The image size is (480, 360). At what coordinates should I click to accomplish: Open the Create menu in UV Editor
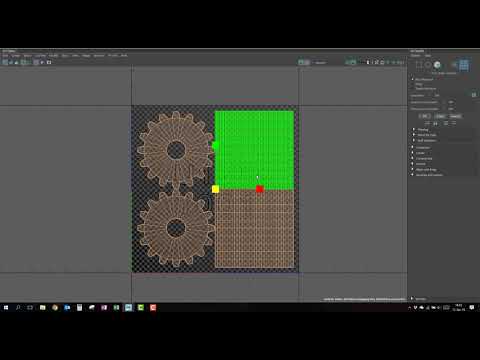tap(15, 55)
